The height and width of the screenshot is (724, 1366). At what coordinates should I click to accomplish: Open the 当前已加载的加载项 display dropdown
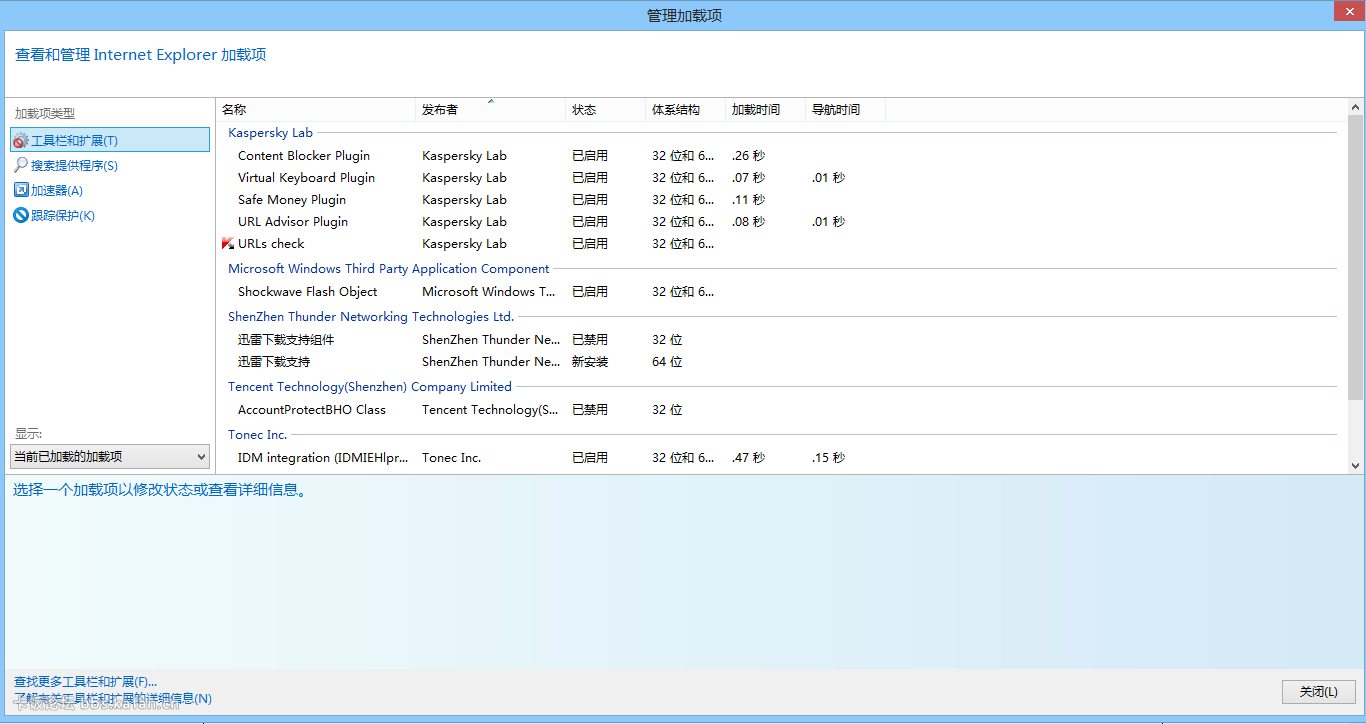point(110,456)
